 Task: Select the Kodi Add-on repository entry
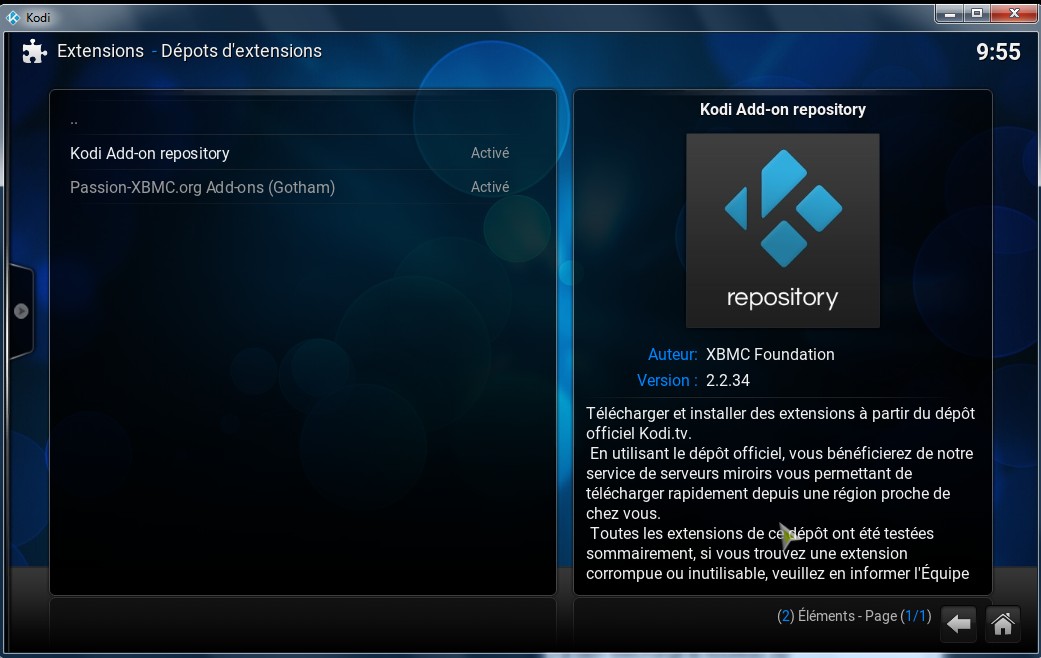click(x=303, y=153)
